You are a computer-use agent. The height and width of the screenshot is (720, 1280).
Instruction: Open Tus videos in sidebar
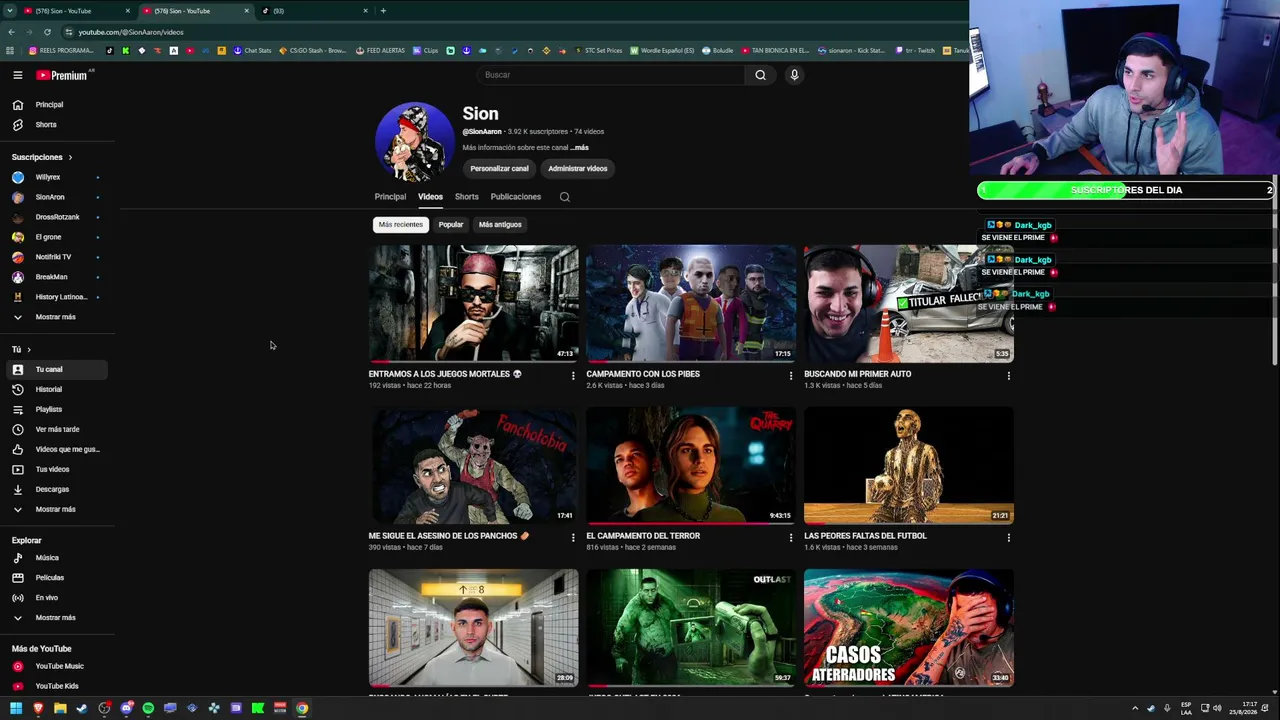(x=56, y=469)
